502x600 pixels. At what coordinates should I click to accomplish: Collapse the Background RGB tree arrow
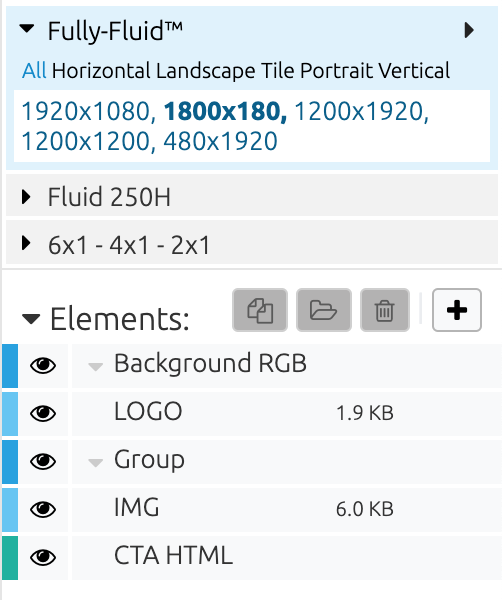(95, 367)
